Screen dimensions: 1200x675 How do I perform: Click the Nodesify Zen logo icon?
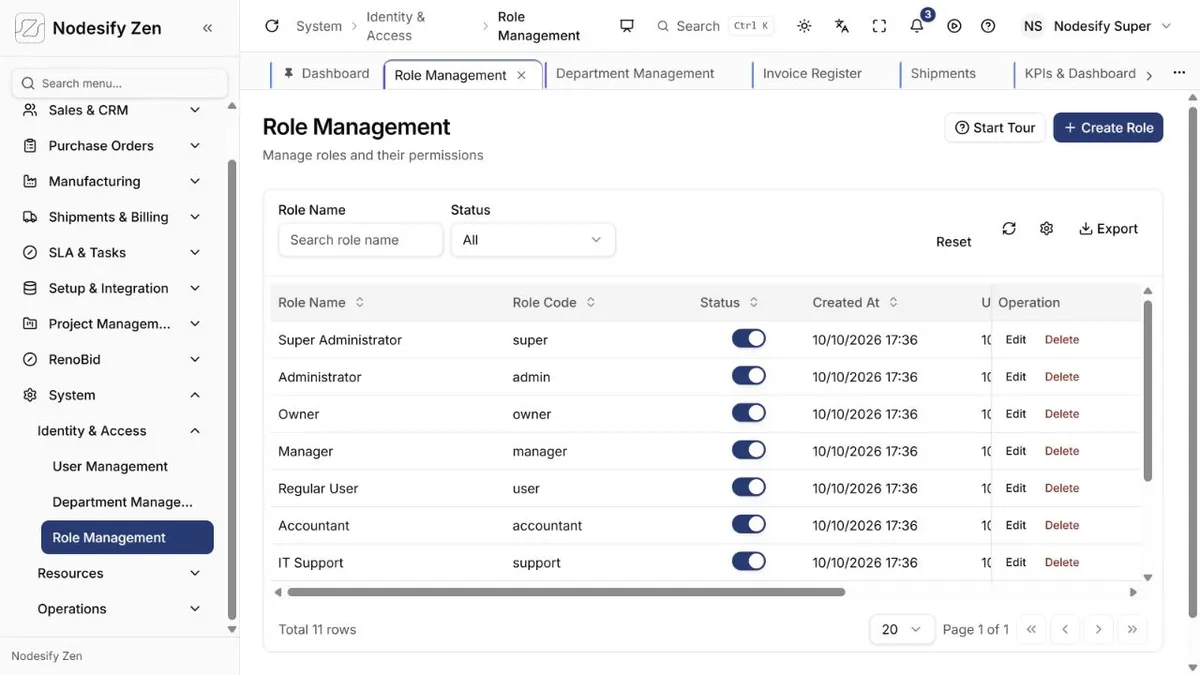(30, 27)
